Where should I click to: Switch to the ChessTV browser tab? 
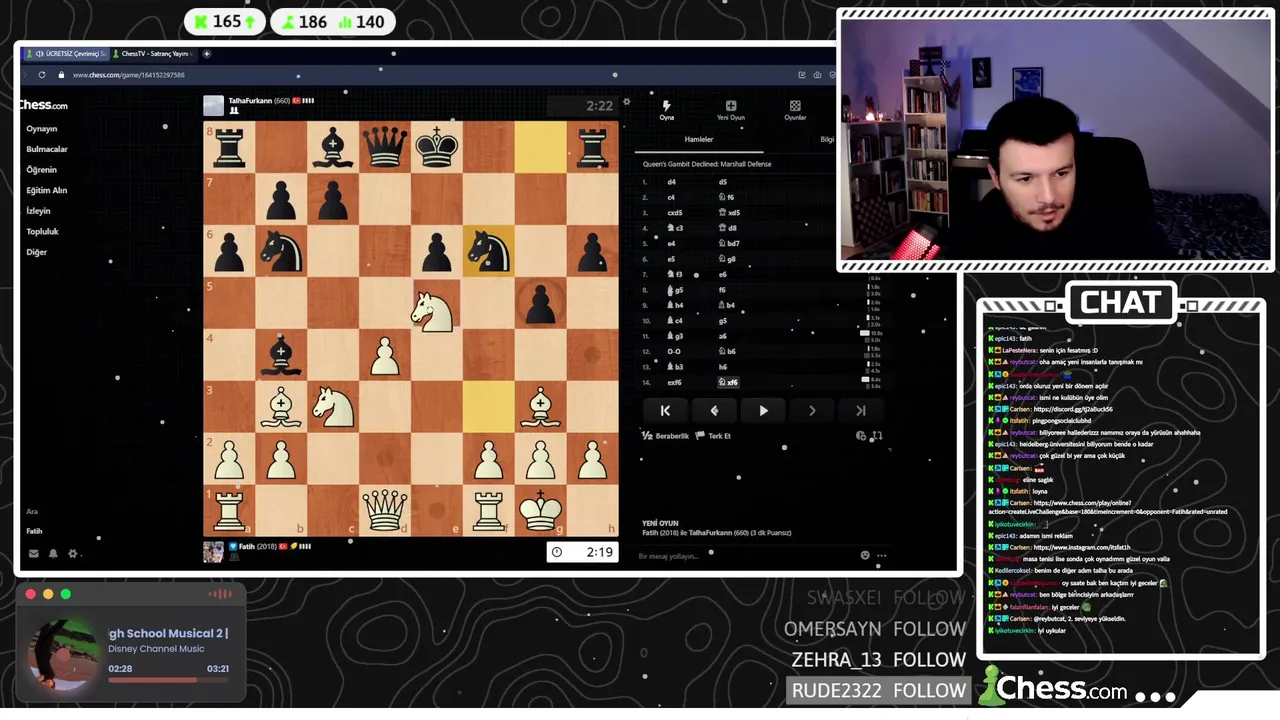(x=154, y=54)
